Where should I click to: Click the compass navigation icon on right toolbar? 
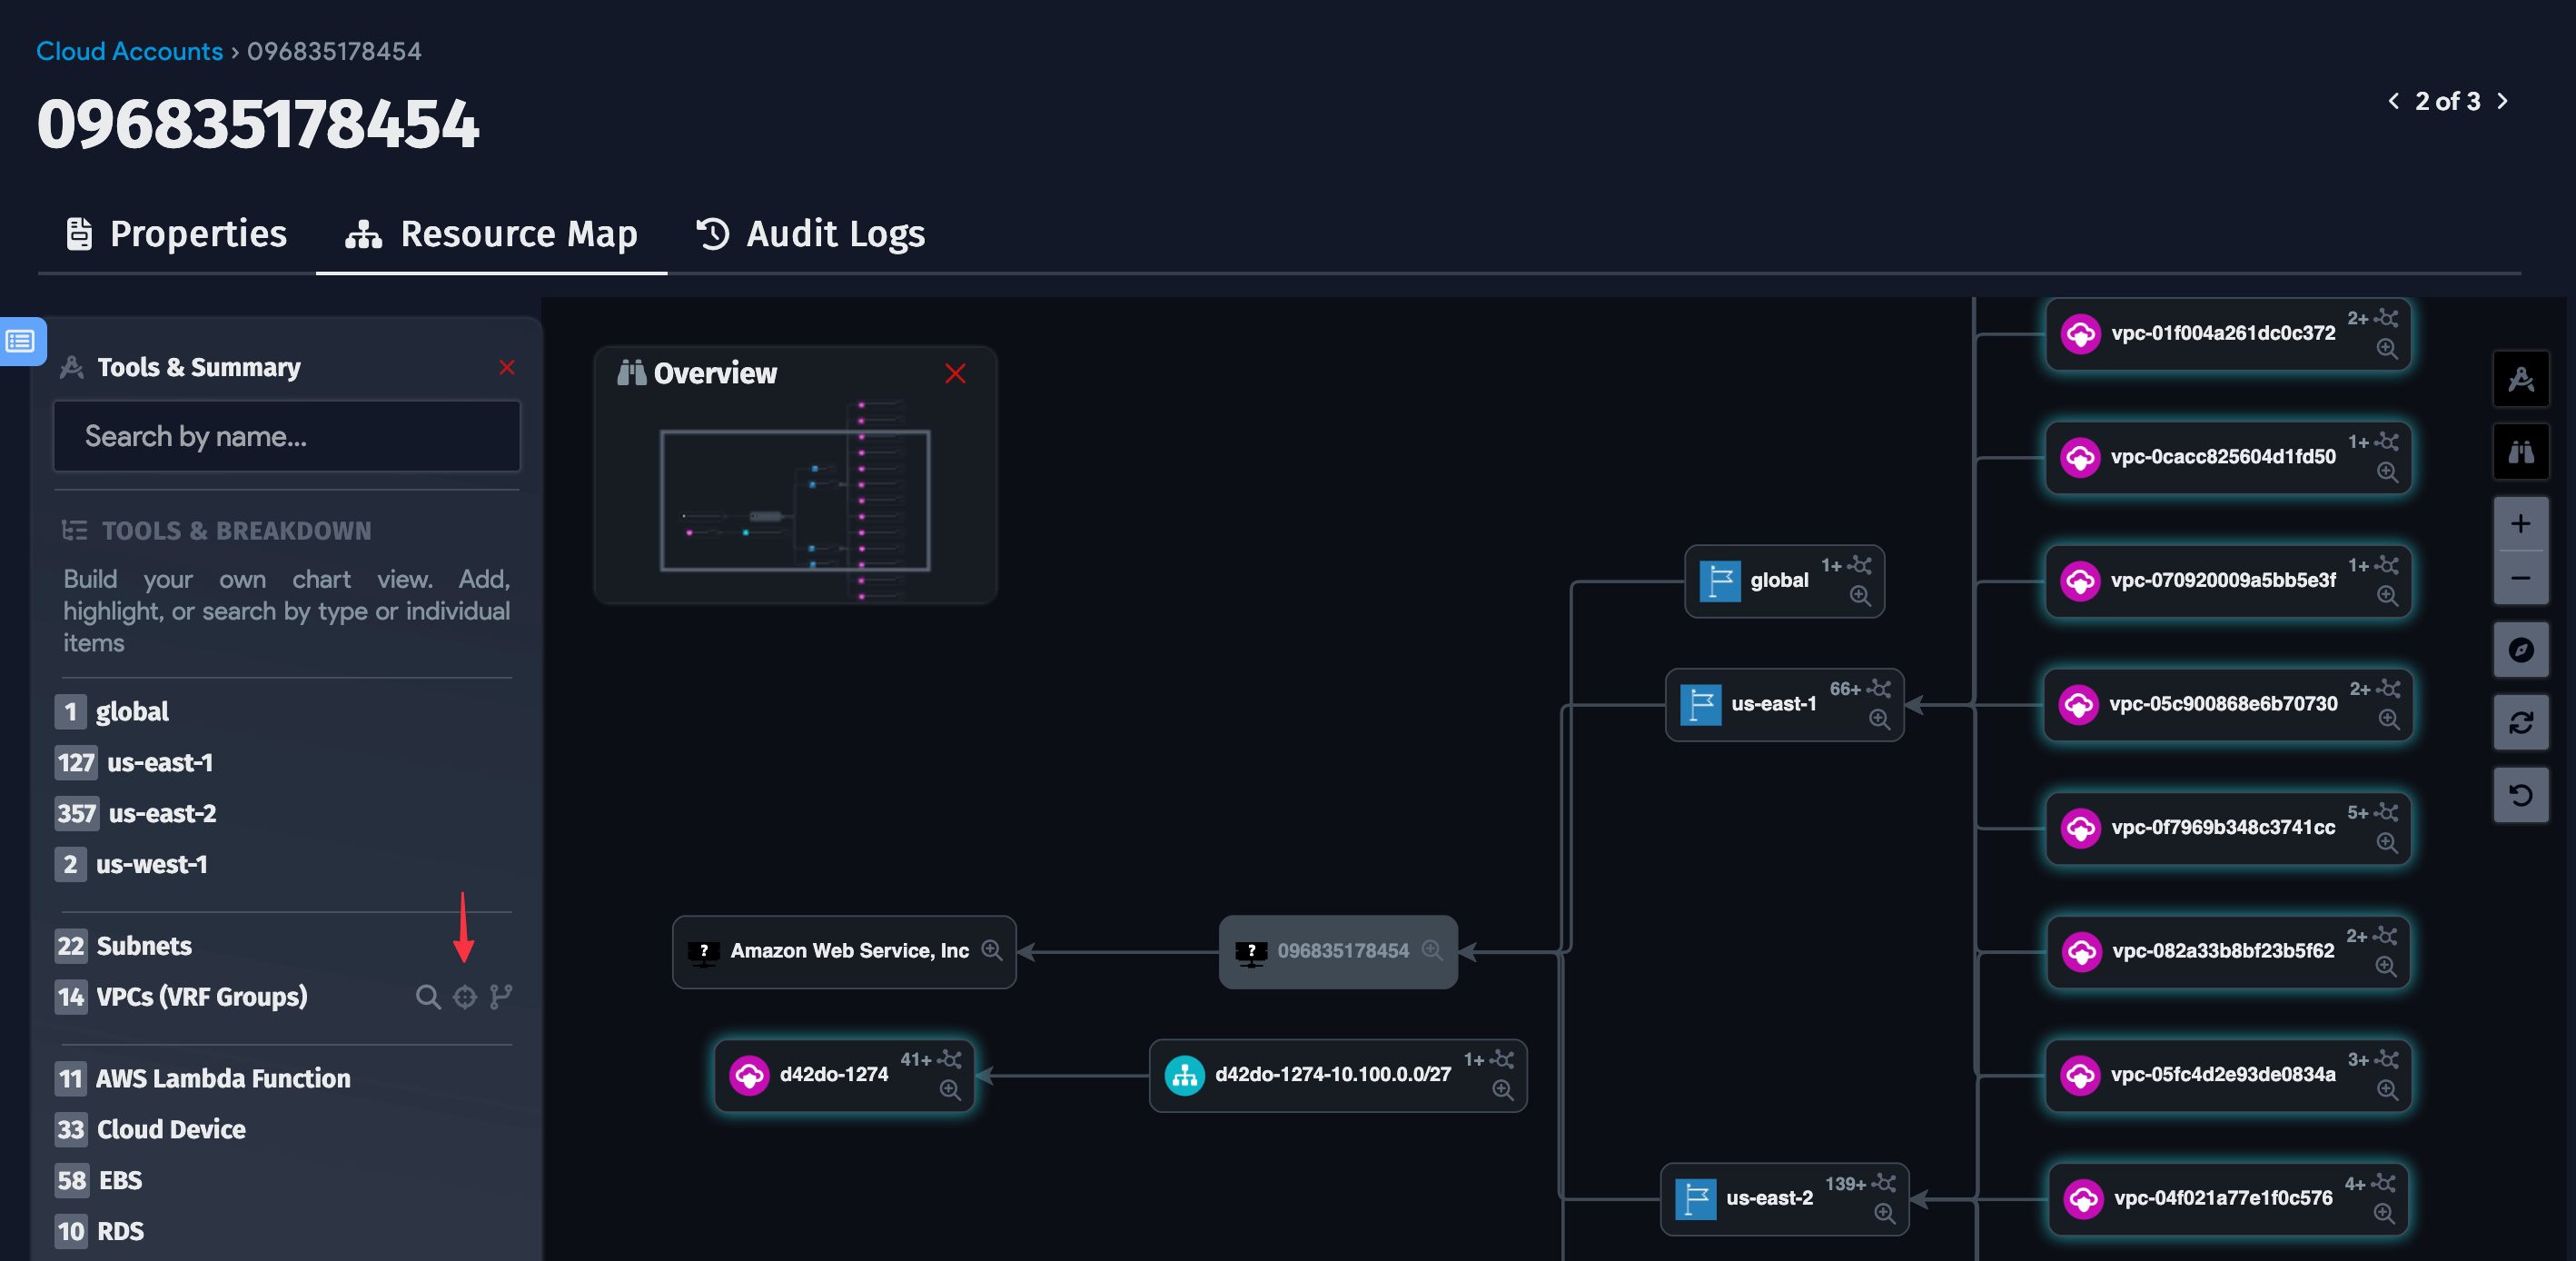(2521, 650)
